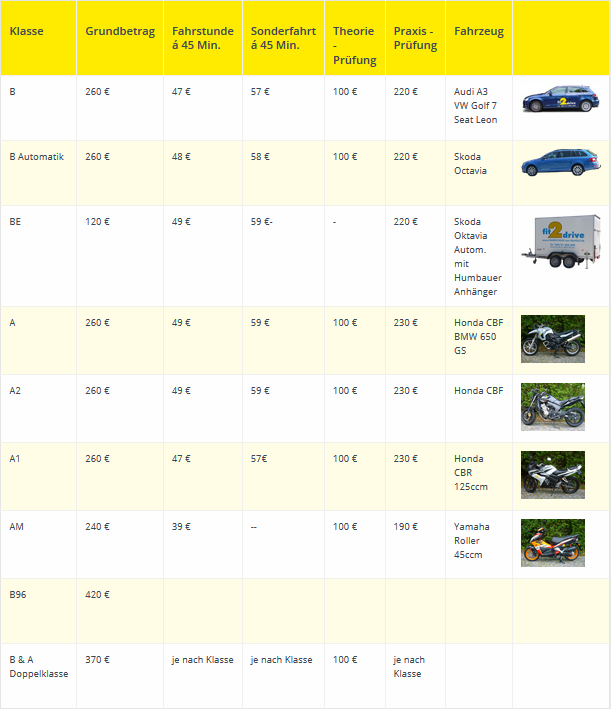Click the class A2 Honda CBF motorcycle picture
The width and height of the screenshot is (611, 709).
point(553,406)
